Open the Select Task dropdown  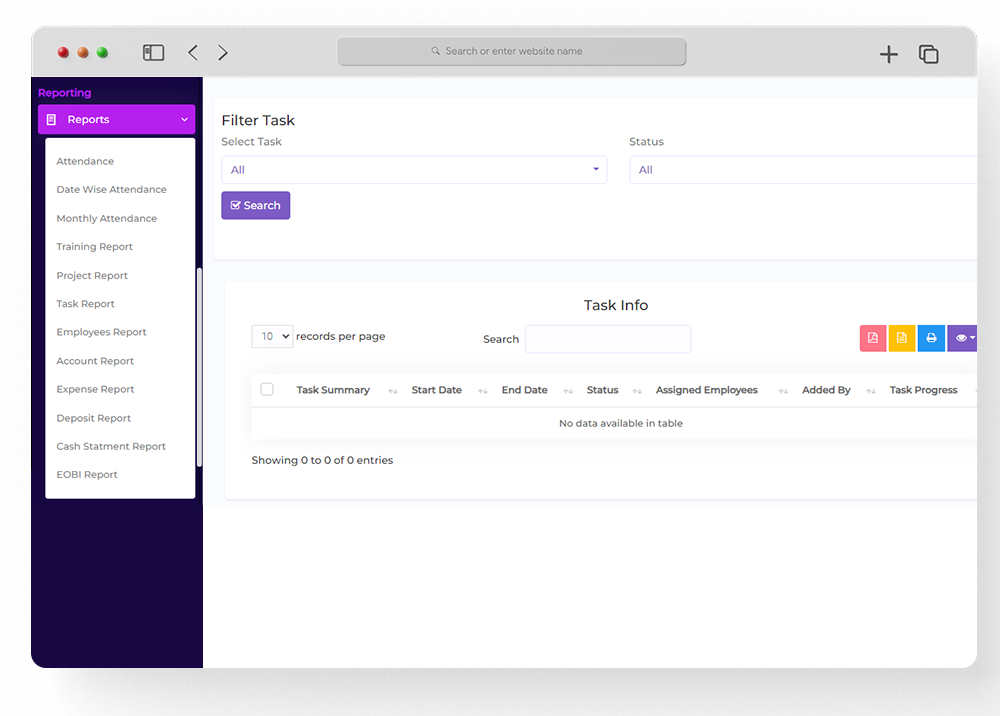click(414, 170)
